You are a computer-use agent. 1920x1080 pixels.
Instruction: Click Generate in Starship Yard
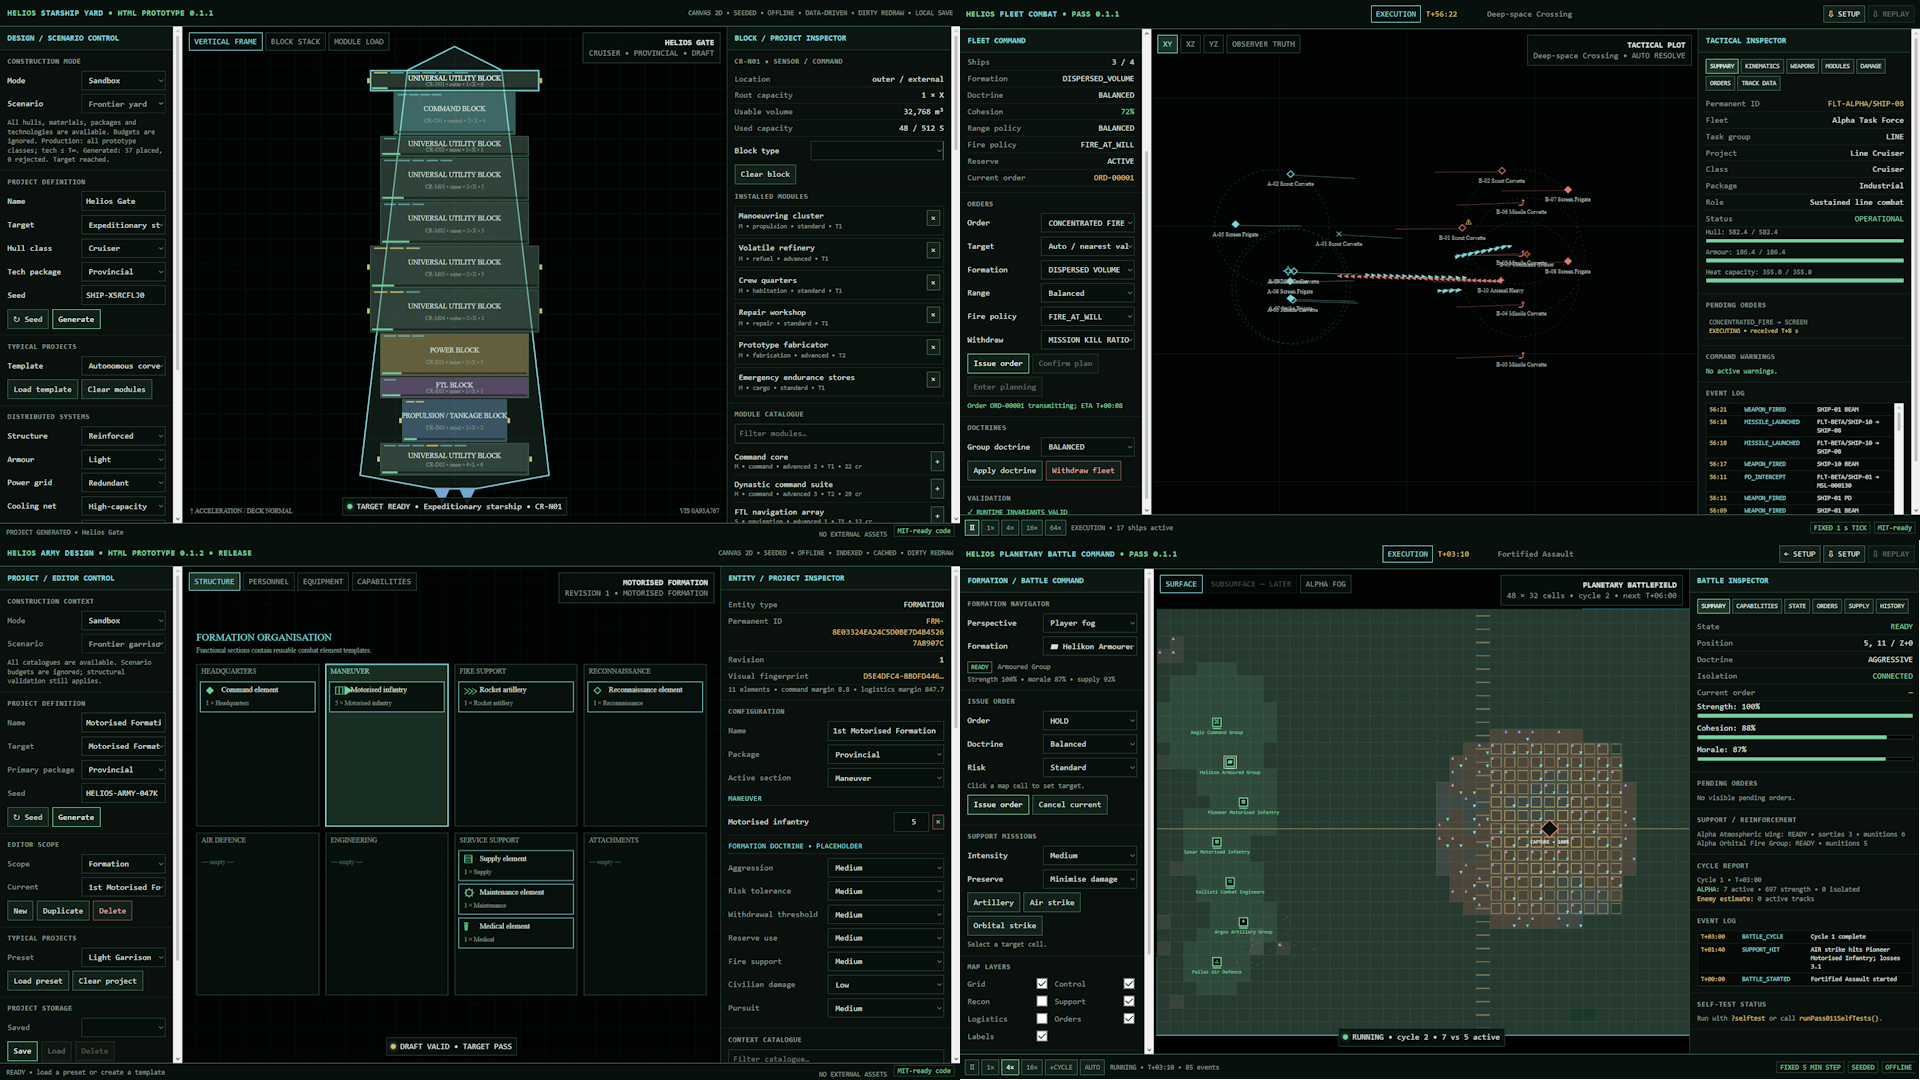(76, 320)
